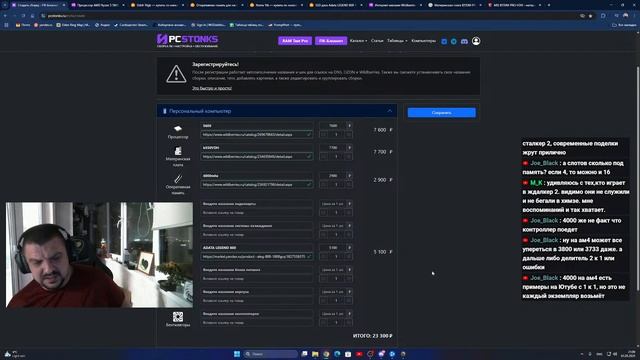Increase quantity in the ADATA LEGEND row

pyautogui.click(x=348, y=256)
